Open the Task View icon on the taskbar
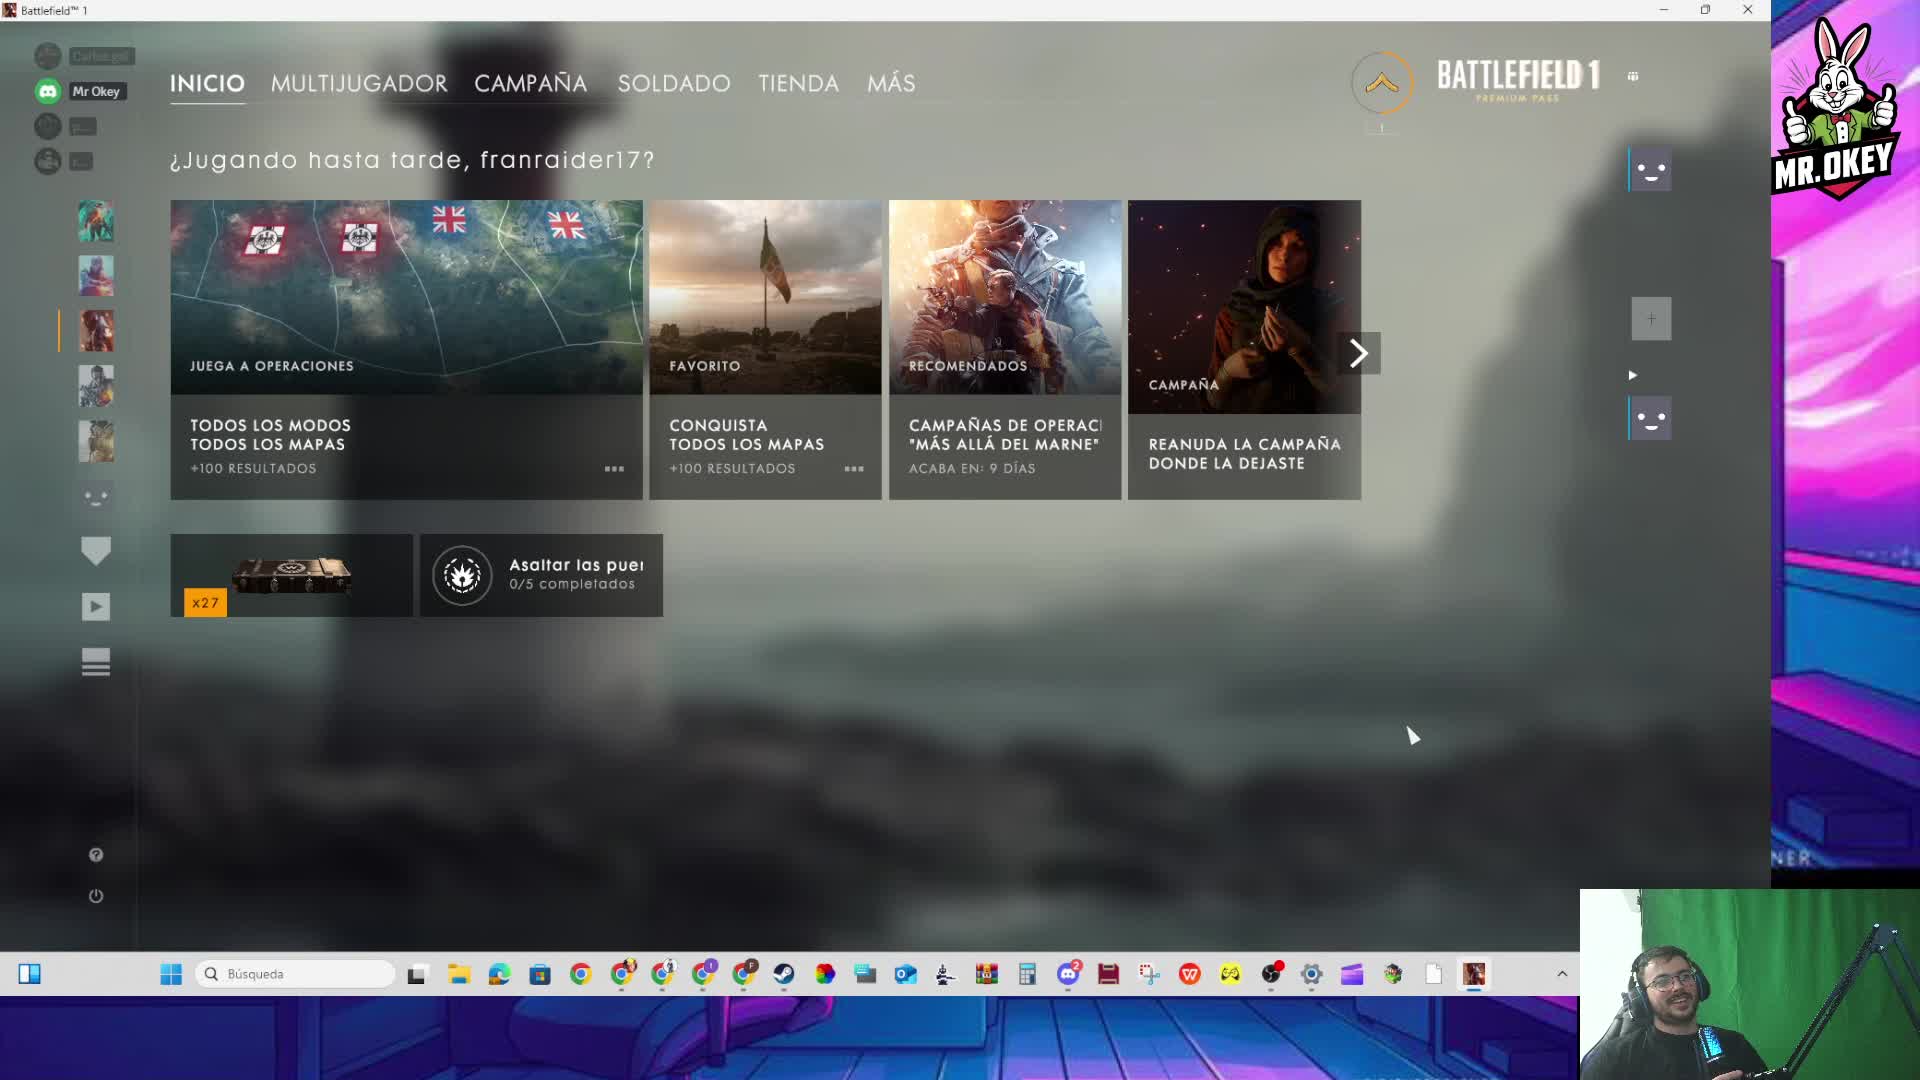Screen dimensions: 1920x1080 (x=417, y=974)
